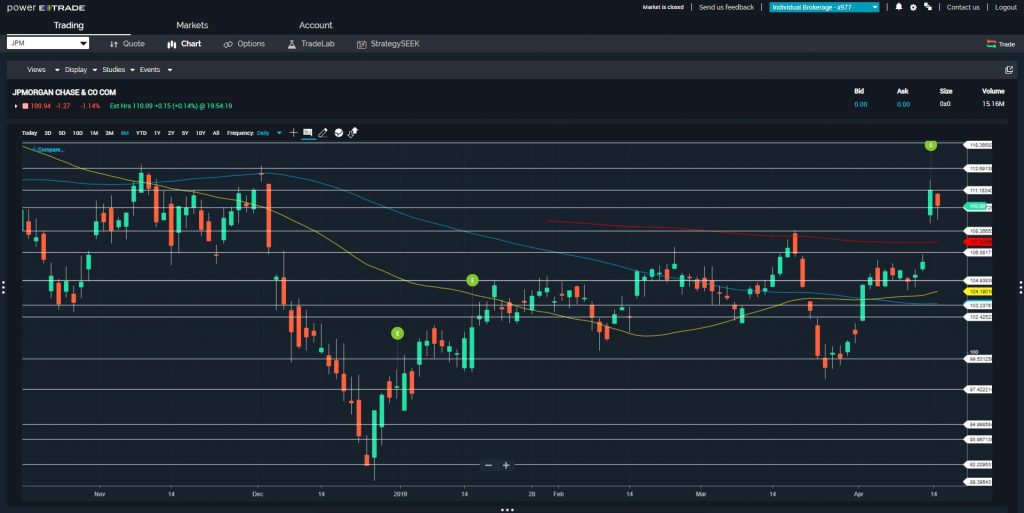
Task: Select 2Y time range
Action: 171,133
